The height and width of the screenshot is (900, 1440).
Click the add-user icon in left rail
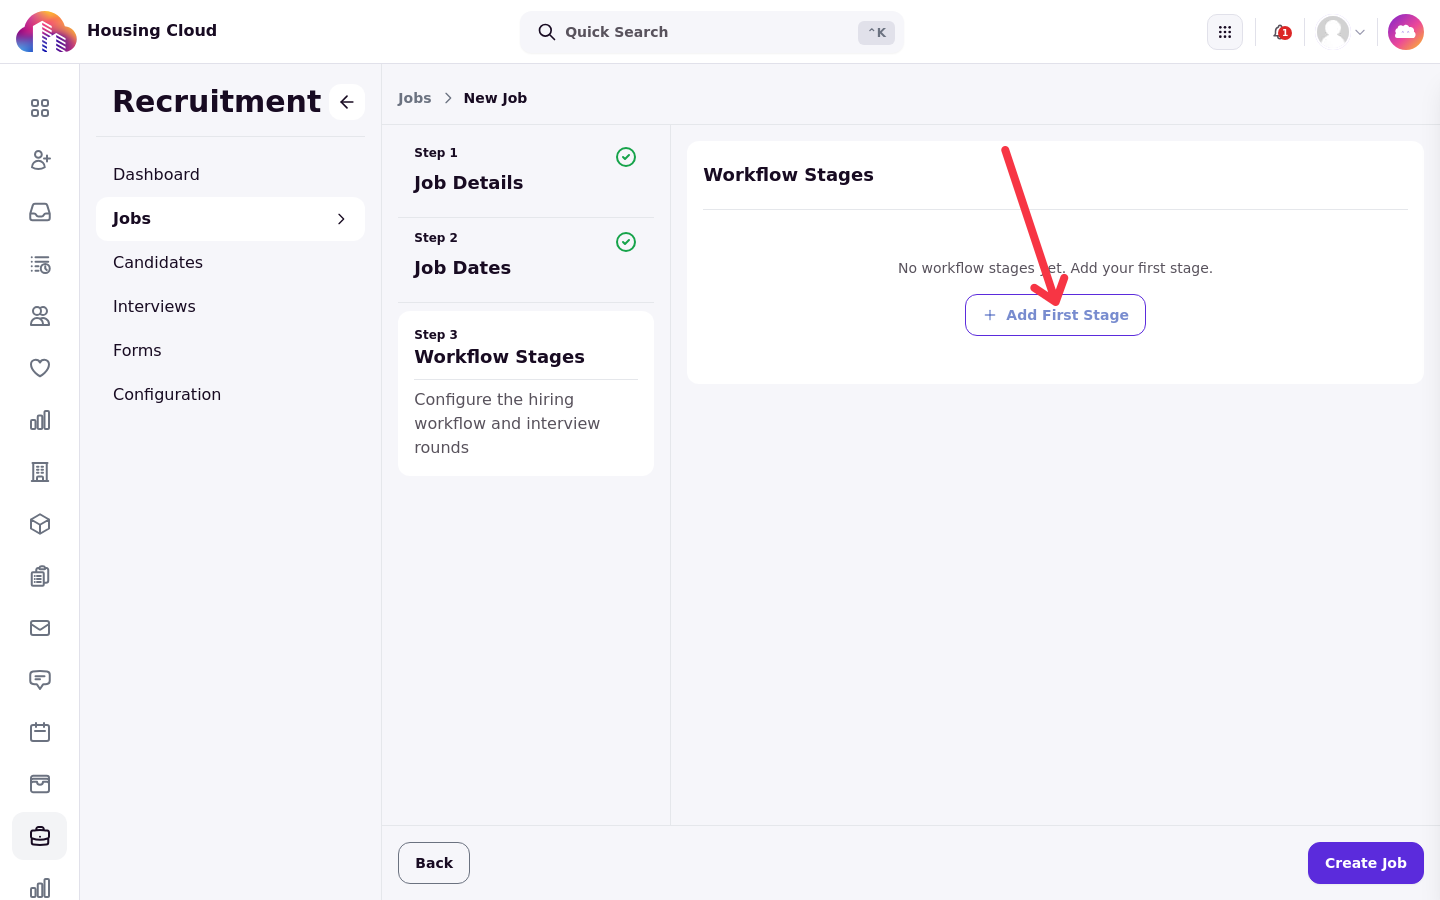[40, 160]
